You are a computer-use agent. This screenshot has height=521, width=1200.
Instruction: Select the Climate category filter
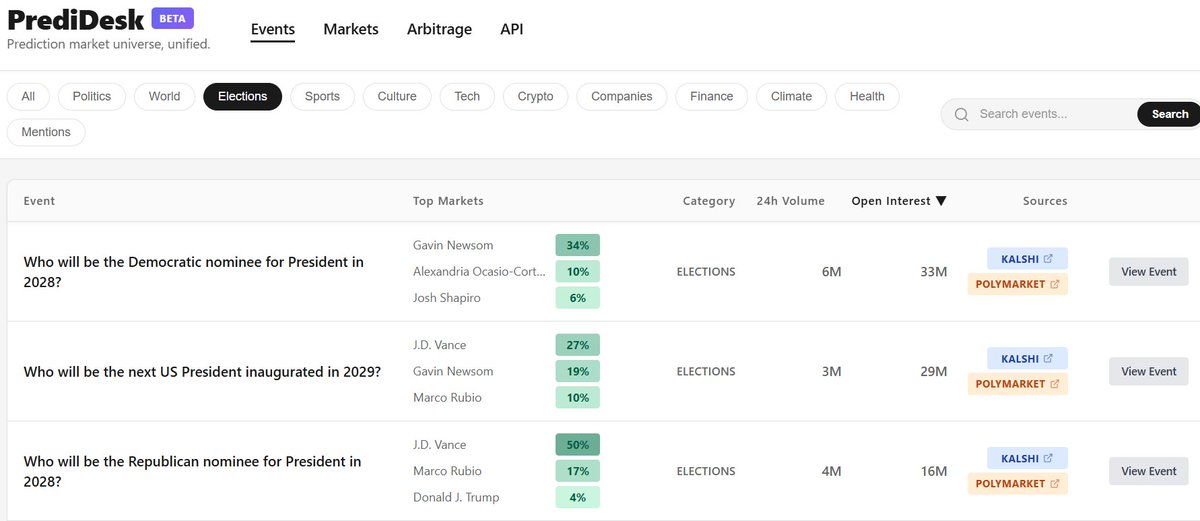tap(791, 96)
